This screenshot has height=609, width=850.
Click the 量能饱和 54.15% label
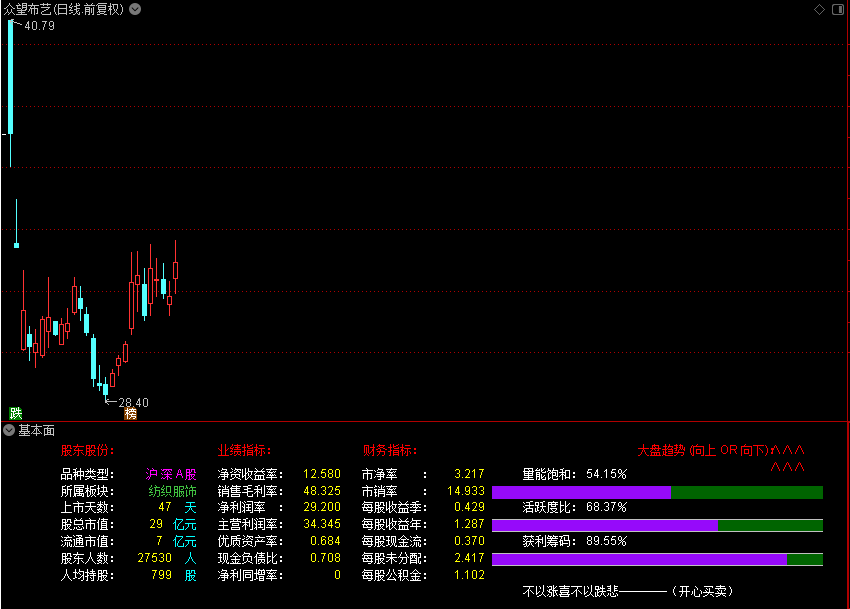click(x=575, y=475)
